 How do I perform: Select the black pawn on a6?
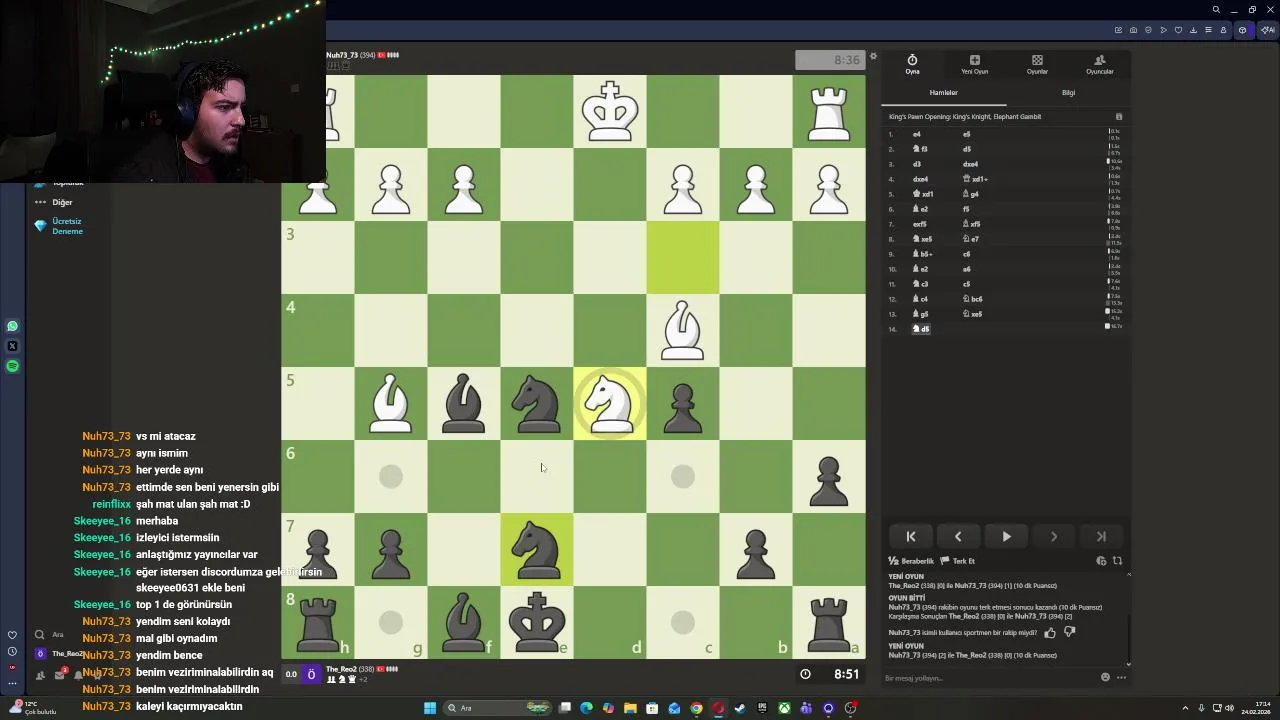point(829,476)
